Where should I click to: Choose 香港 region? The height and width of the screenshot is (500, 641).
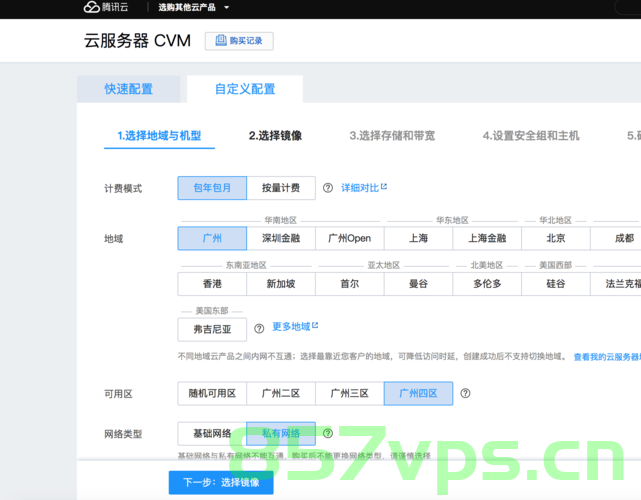(212, 284)
